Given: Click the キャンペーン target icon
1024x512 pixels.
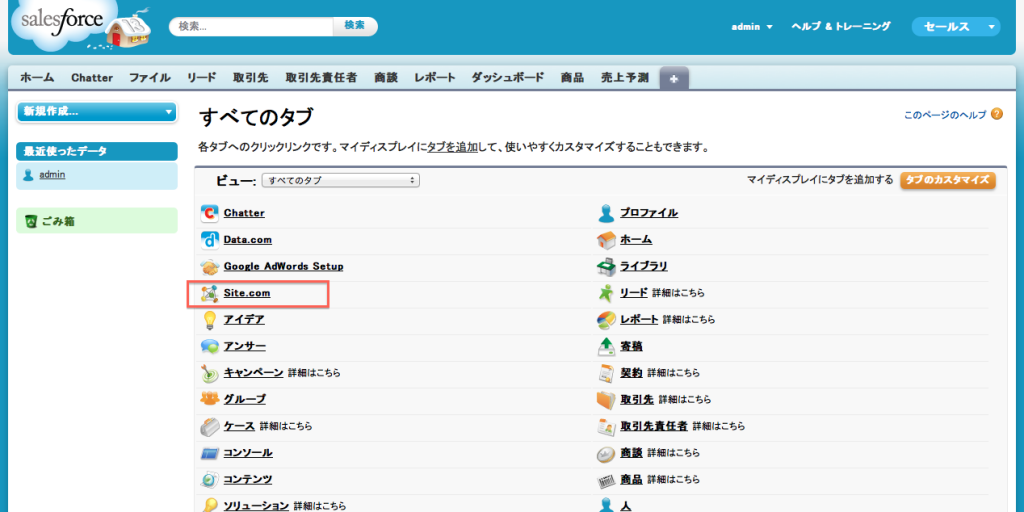Looking at the screenshot, I should [x=209, y=374].
